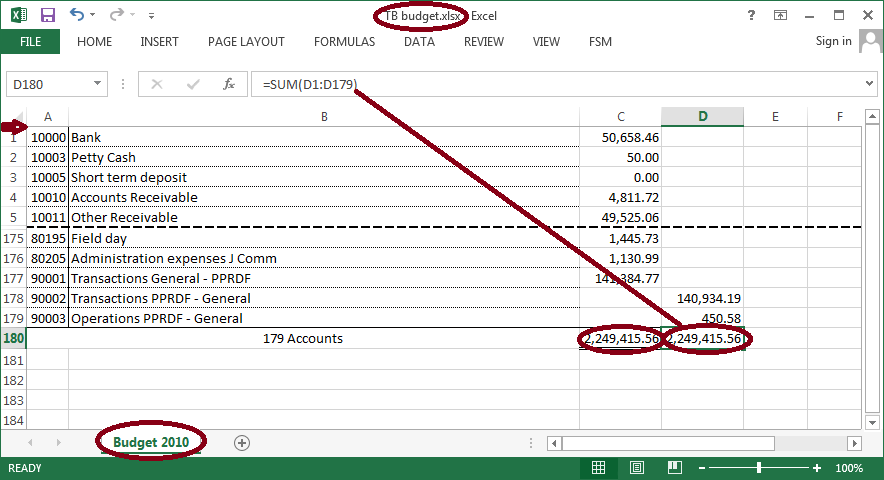Customize Quick Access Toolbar dropdown

151,16
